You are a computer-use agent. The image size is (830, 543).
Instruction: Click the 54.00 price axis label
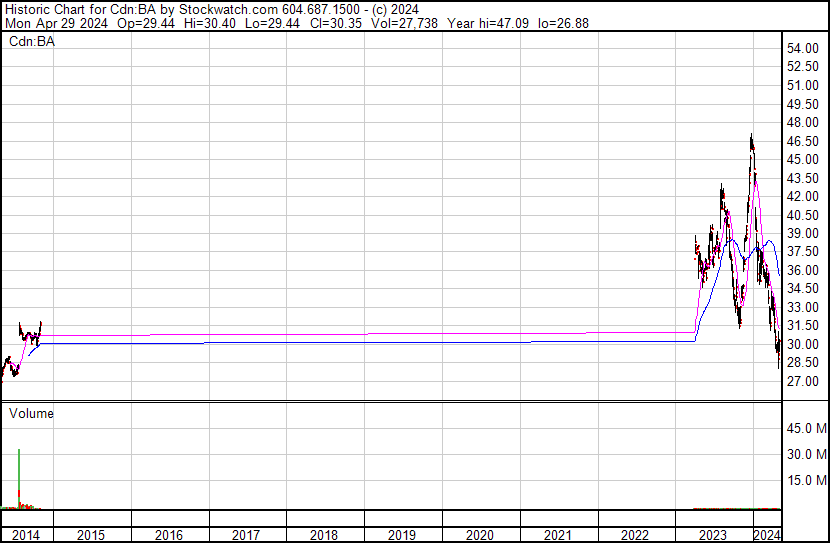coord(803,49)
